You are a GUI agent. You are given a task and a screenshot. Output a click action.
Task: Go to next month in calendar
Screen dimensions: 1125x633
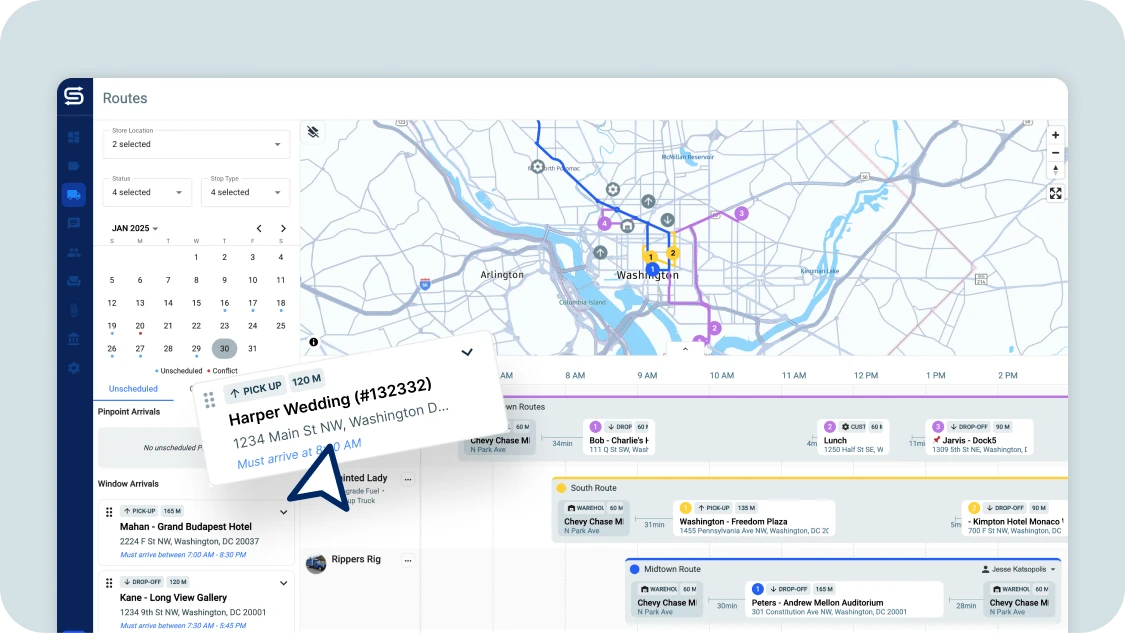coord(283,228)
